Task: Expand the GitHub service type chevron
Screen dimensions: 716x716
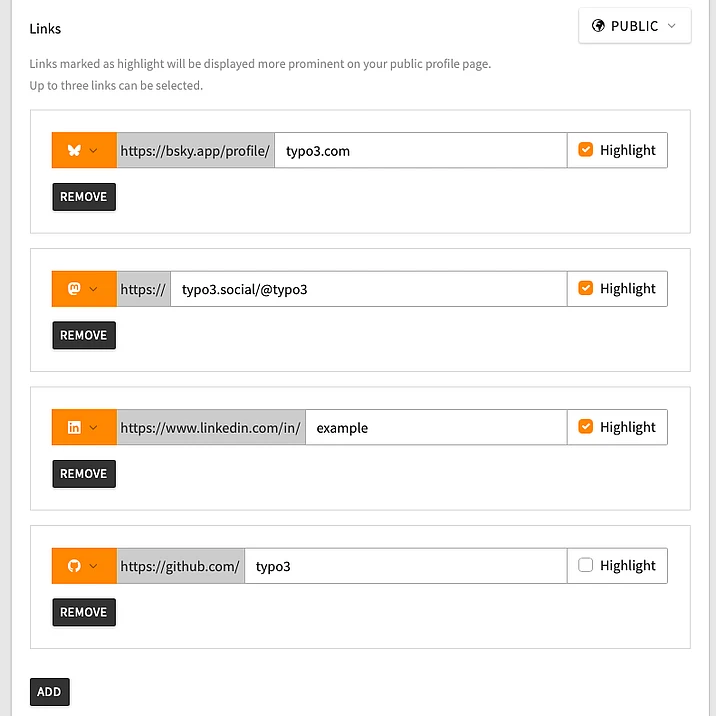Action: (94, 566)
